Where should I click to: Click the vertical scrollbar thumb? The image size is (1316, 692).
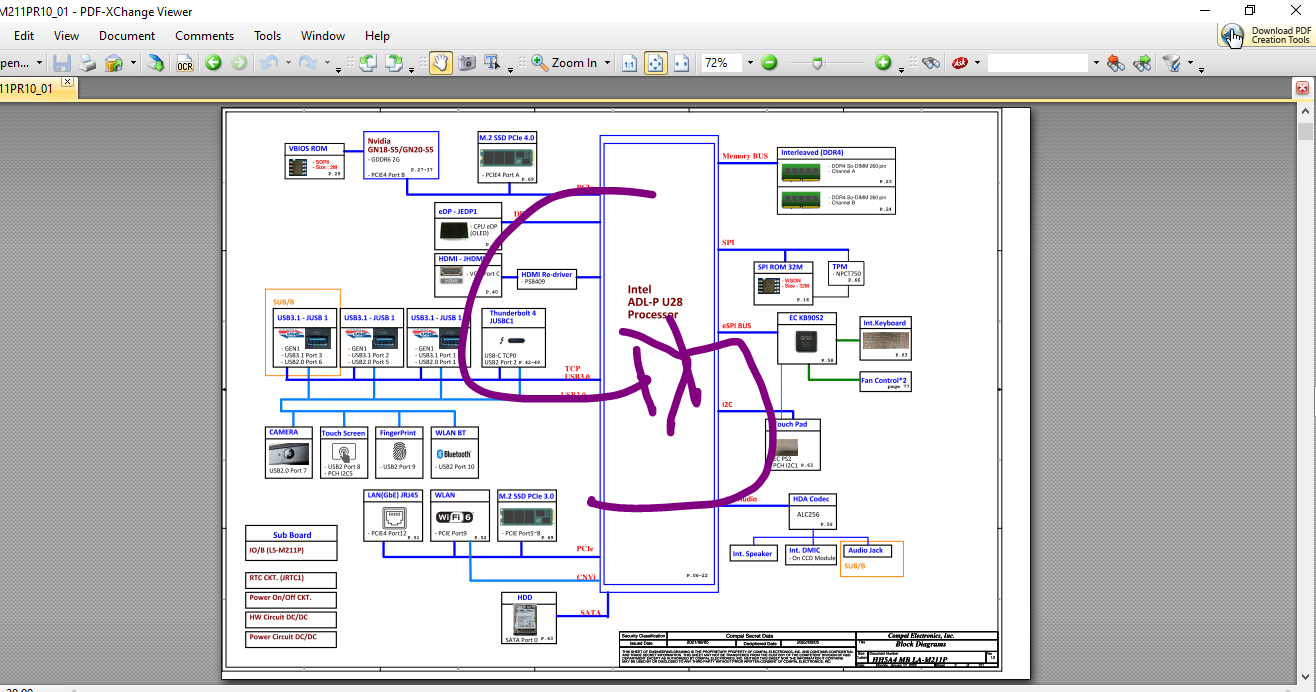tap(1305, 132)
